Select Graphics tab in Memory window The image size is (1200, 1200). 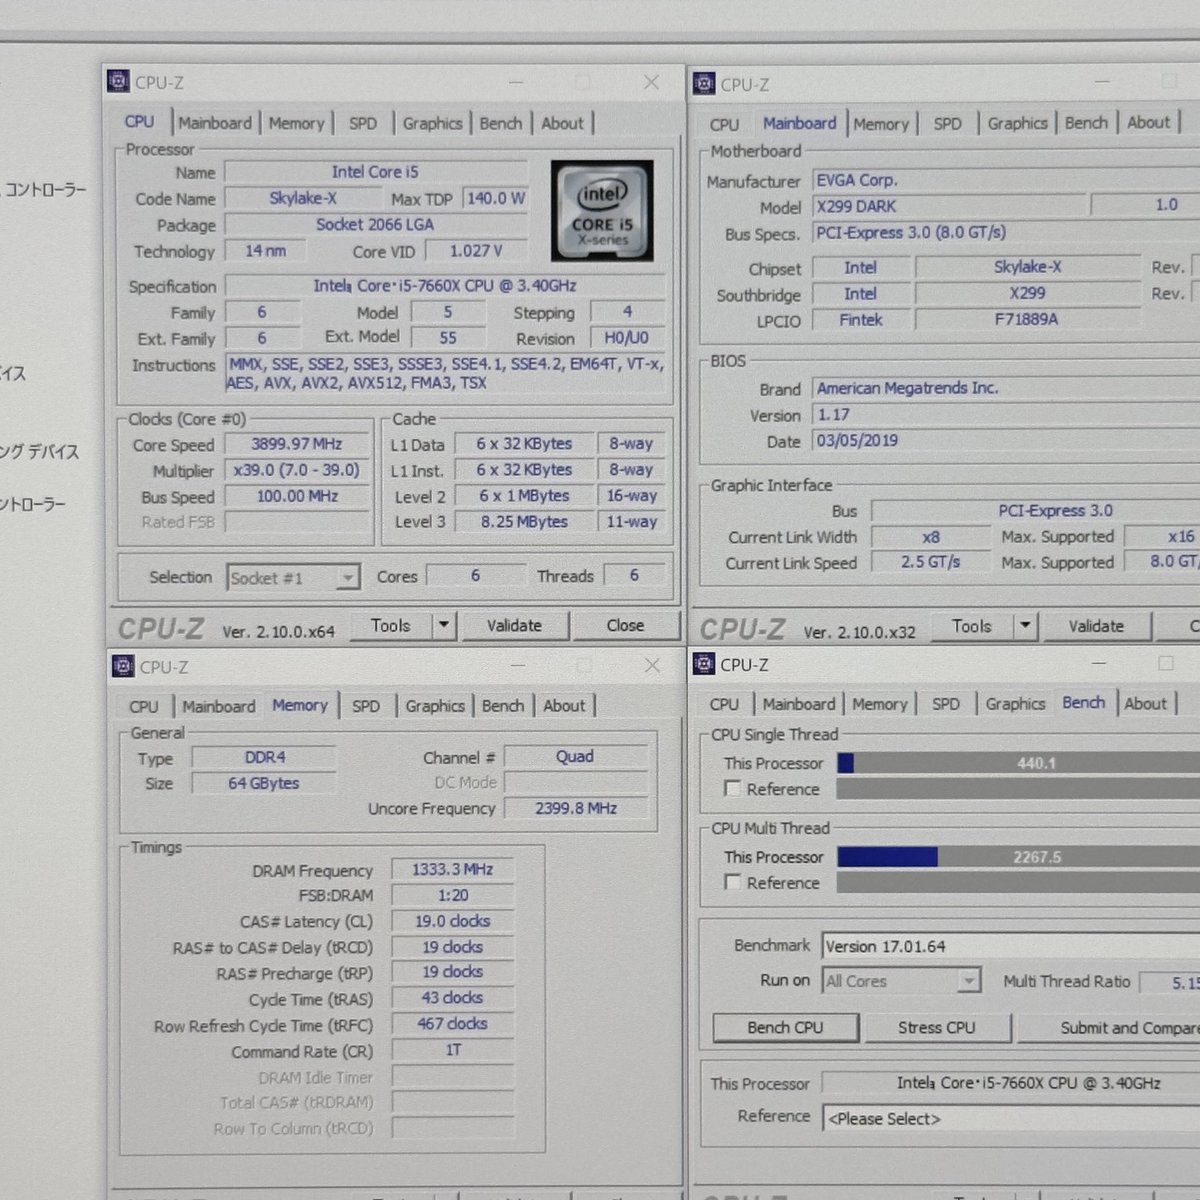(435, 706)
